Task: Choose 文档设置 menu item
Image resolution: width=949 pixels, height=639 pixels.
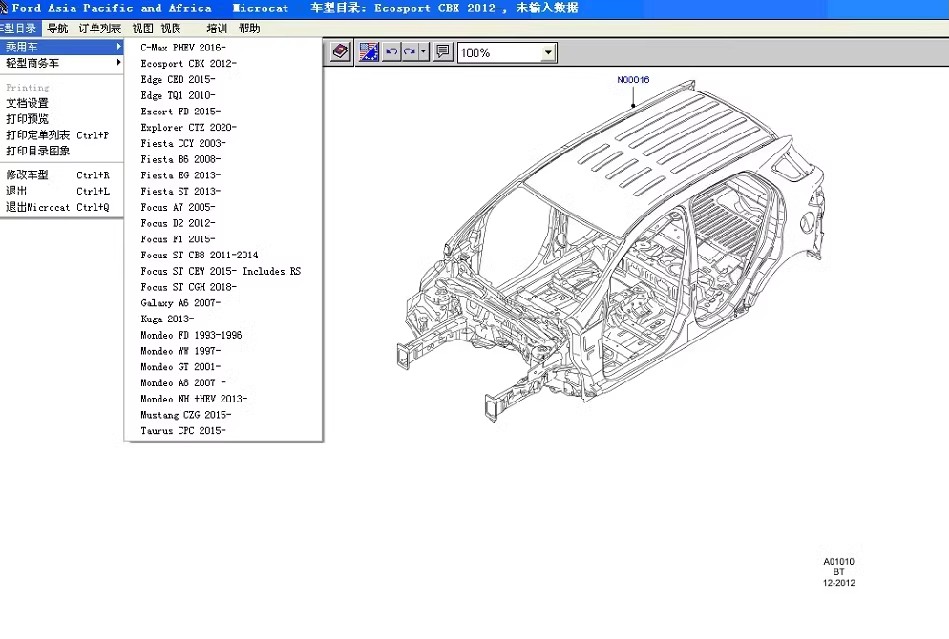Action: click(62, 103)
